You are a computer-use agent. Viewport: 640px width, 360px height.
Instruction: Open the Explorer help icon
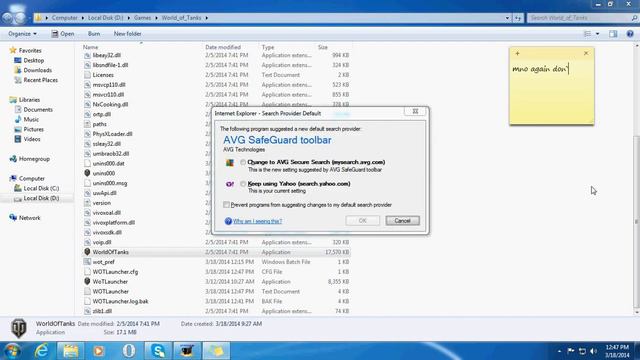tap(630, 34)
